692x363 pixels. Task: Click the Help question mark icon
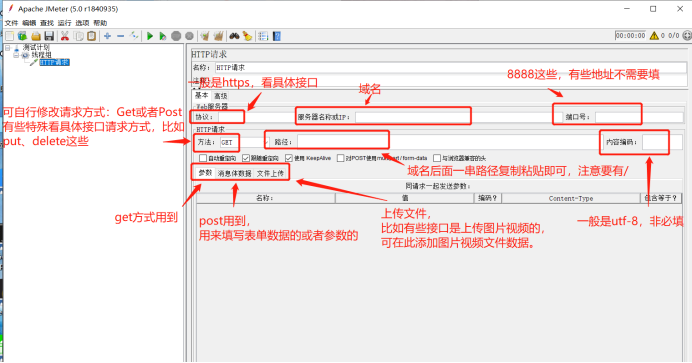[x=277, y=36]
